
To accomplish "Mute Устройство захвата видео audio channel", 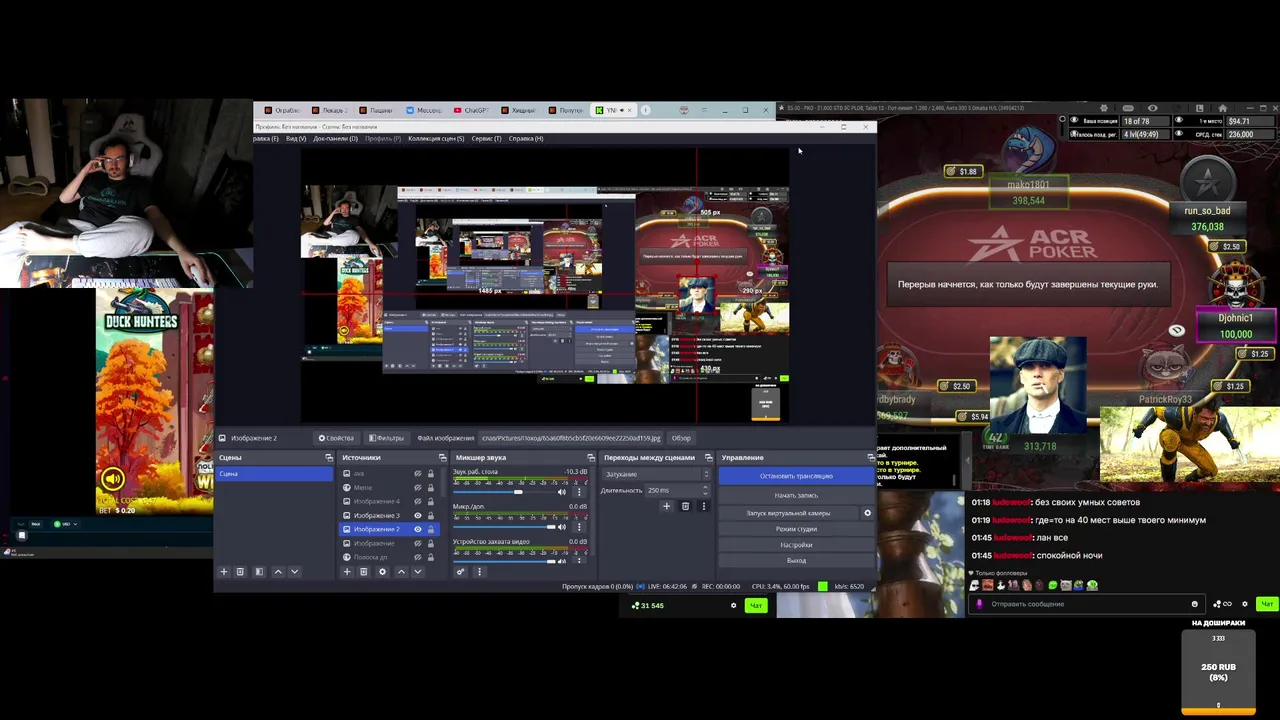I will 561,560.
